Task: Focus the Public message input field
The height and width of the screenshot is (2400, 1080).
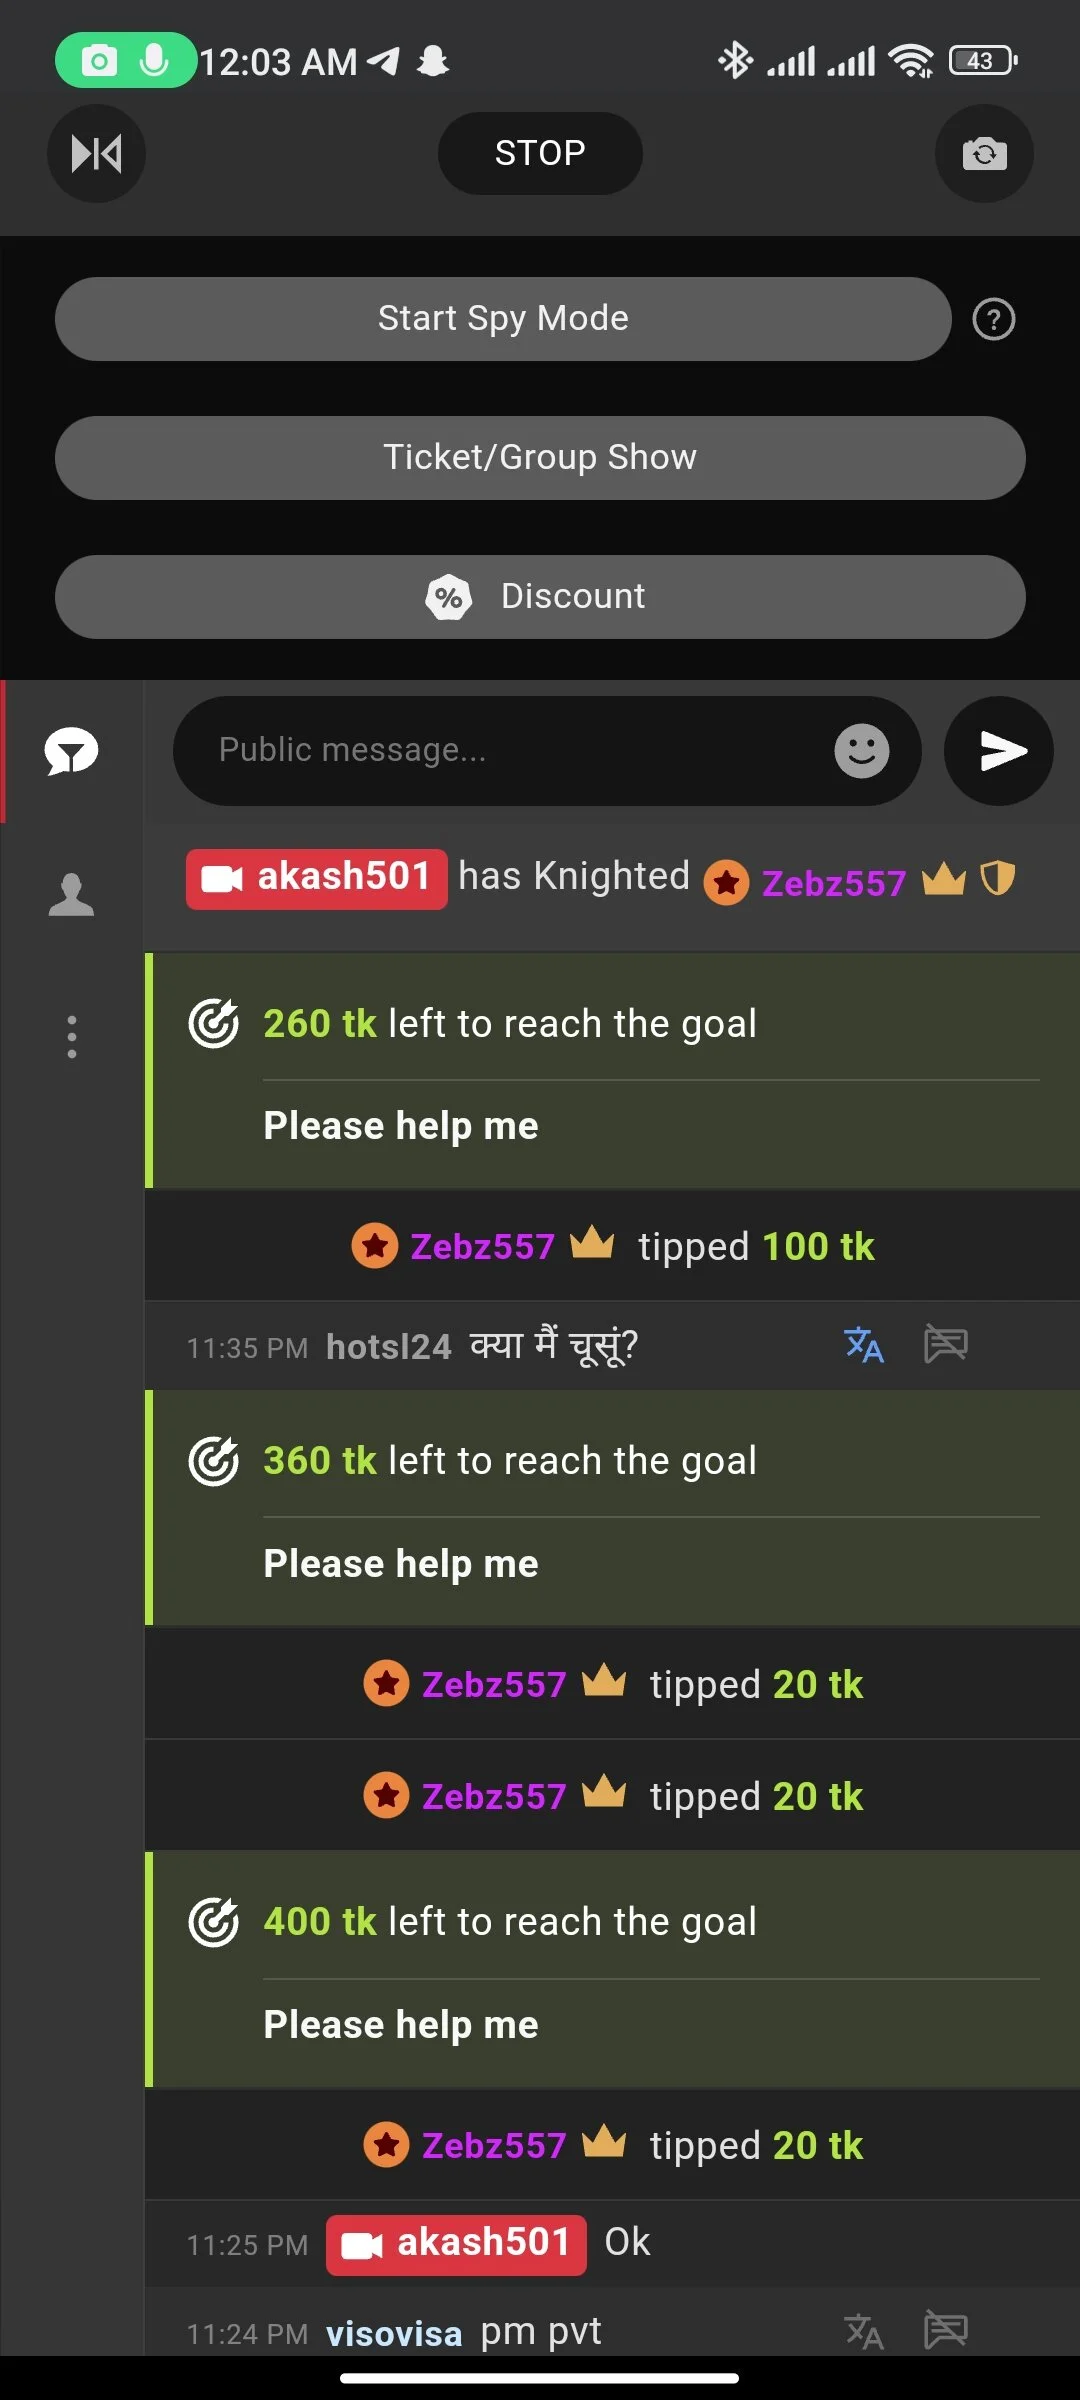Action: click(x=500, y=751)
